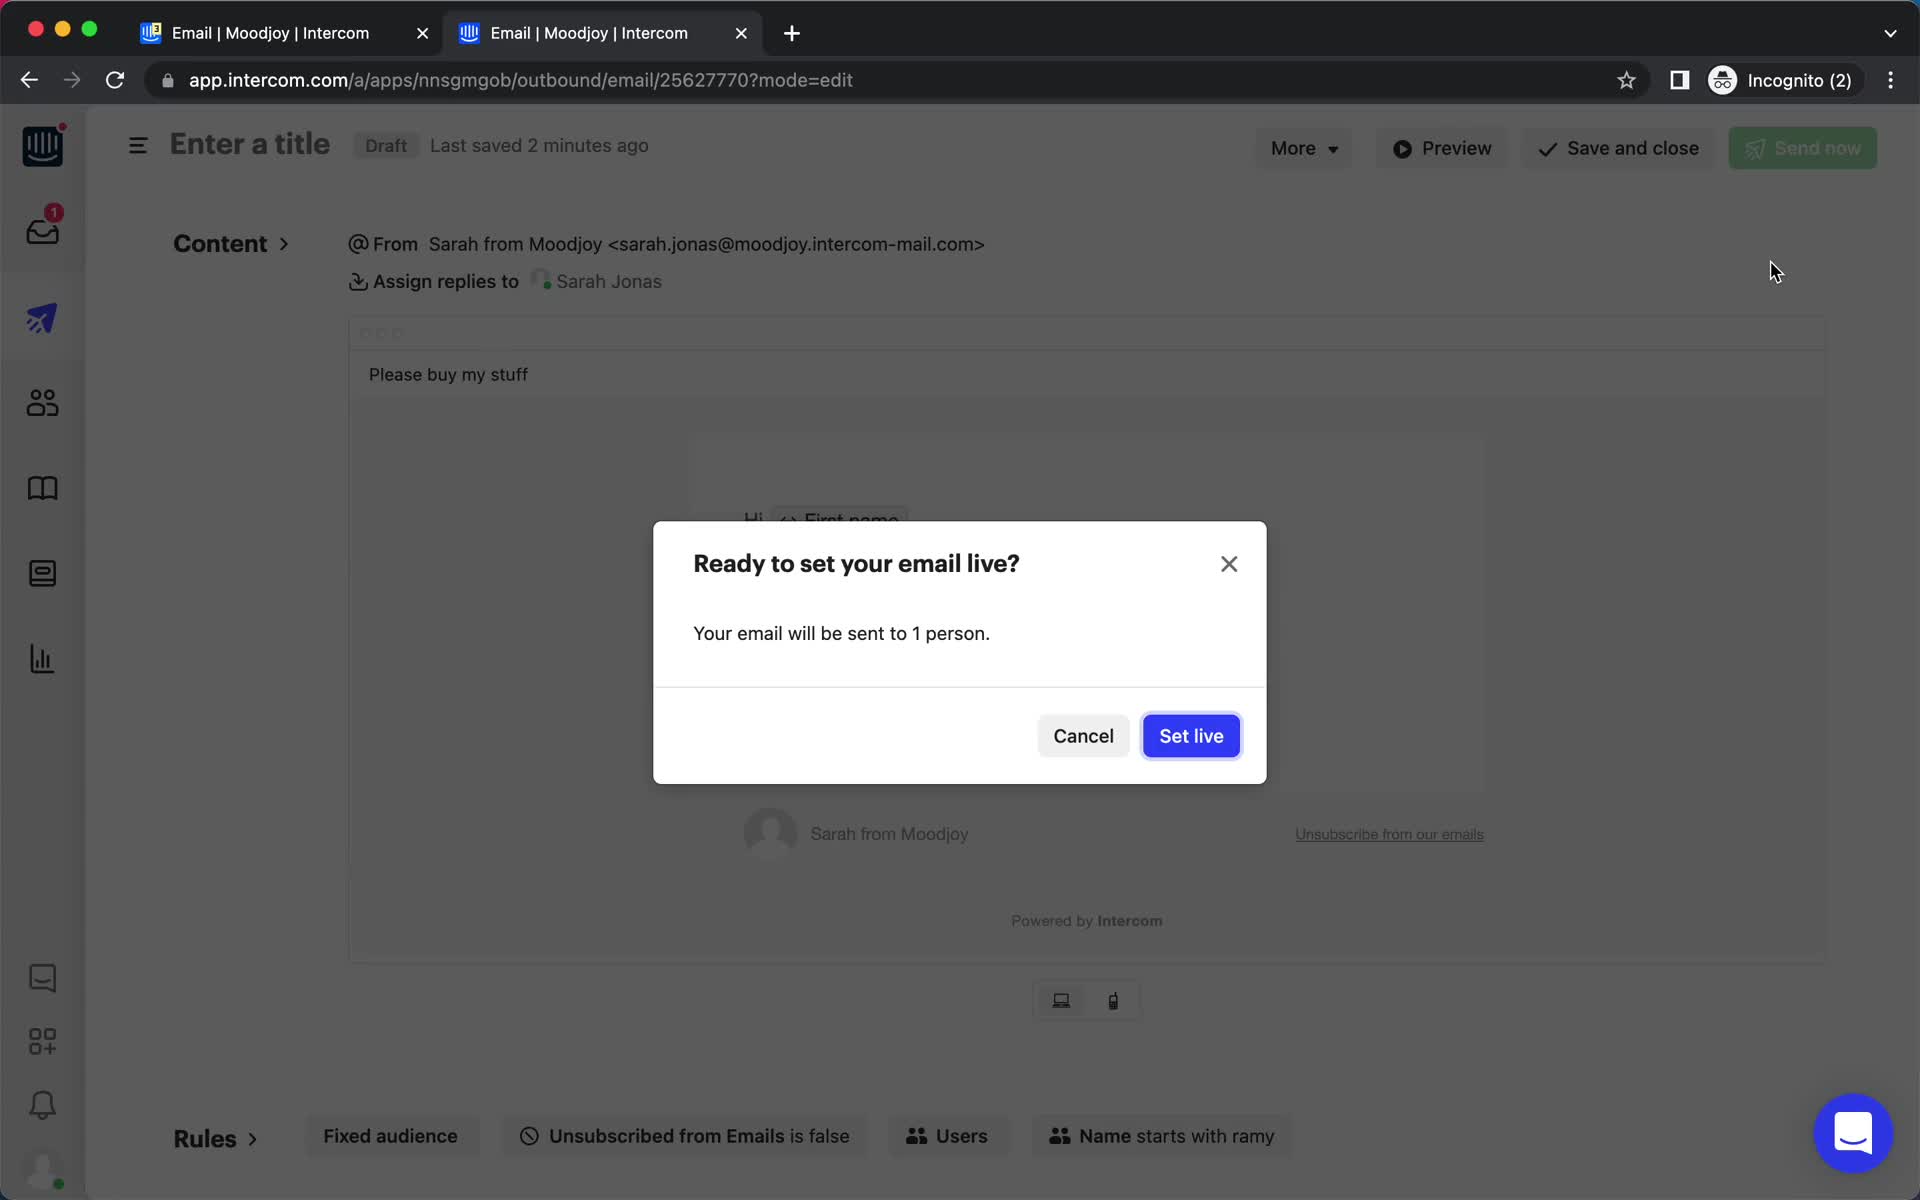Click Cancel to dismiss the dialog
The height and width of the screenshot is (1200, 1920).
1082,735
